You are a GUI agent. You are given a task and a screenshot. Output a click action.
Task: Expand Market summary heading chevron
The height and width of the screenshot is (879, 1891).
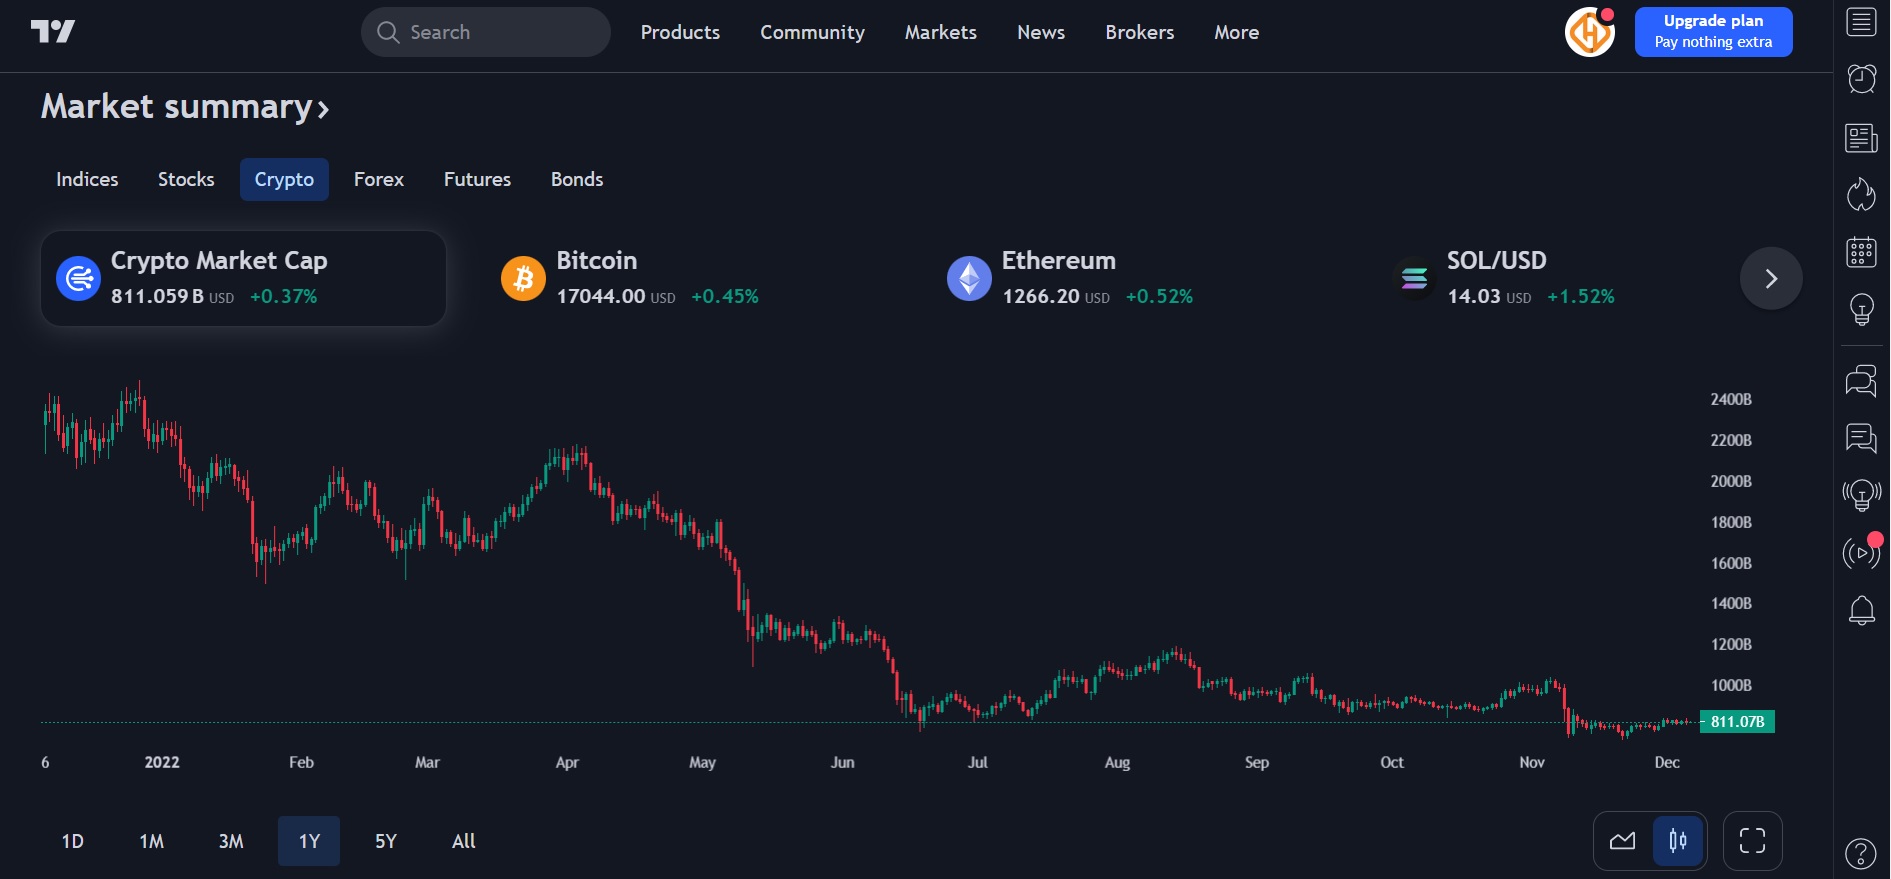(323, 109)
